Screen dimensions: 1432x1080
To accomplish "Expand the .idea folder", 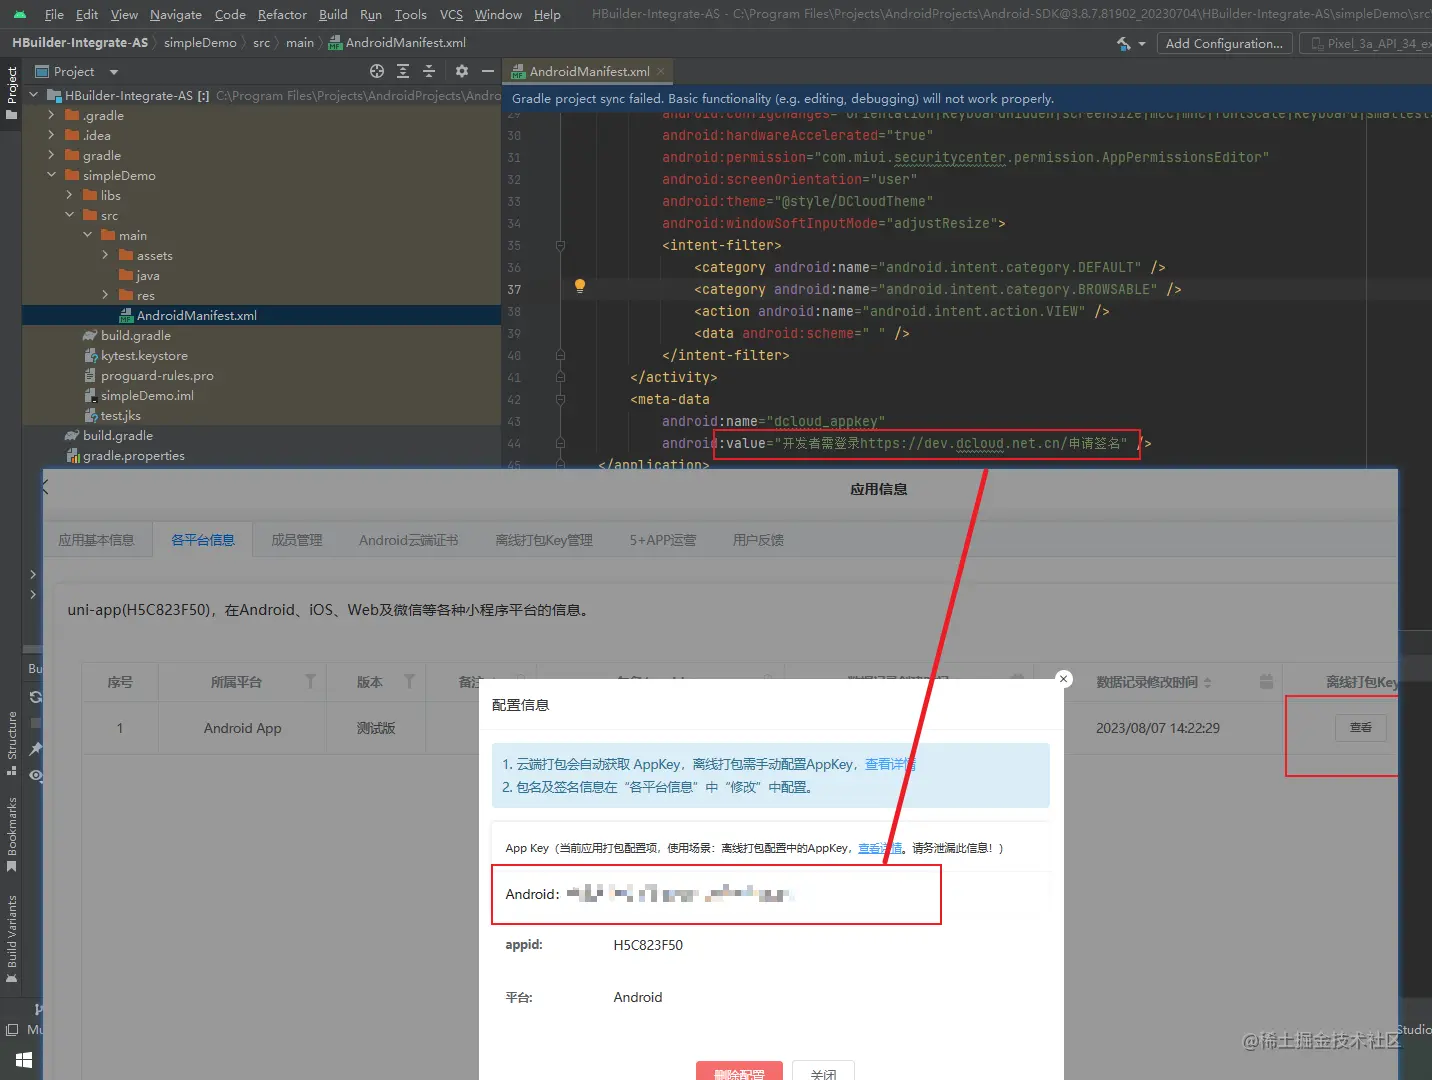I will click(x=51, y=135).
